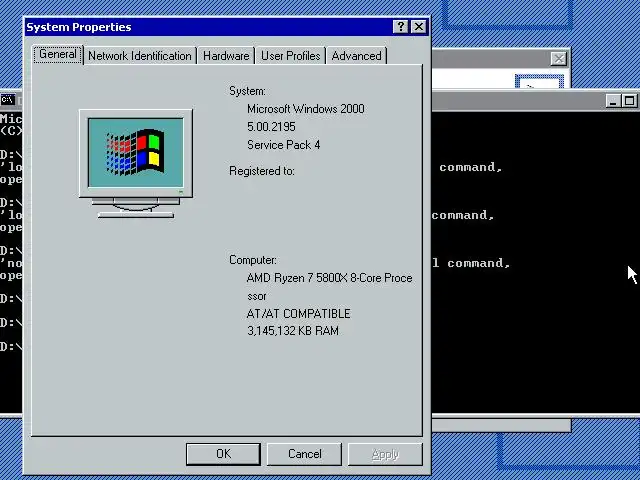Open the Advanced tab
Screen dimensions: 640x480
pos(356,56)
